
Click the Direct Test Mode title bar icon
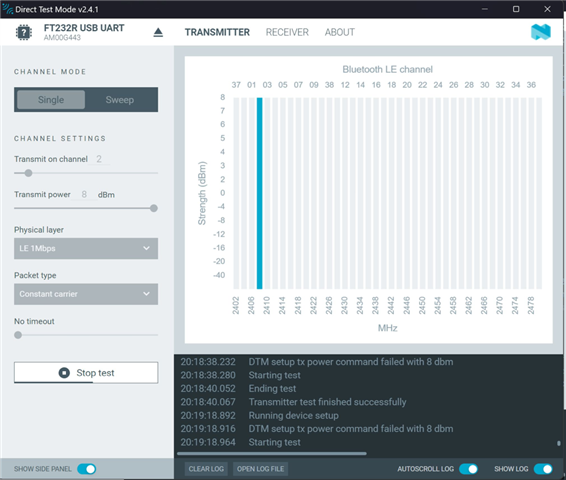click(x=7, y=9)
